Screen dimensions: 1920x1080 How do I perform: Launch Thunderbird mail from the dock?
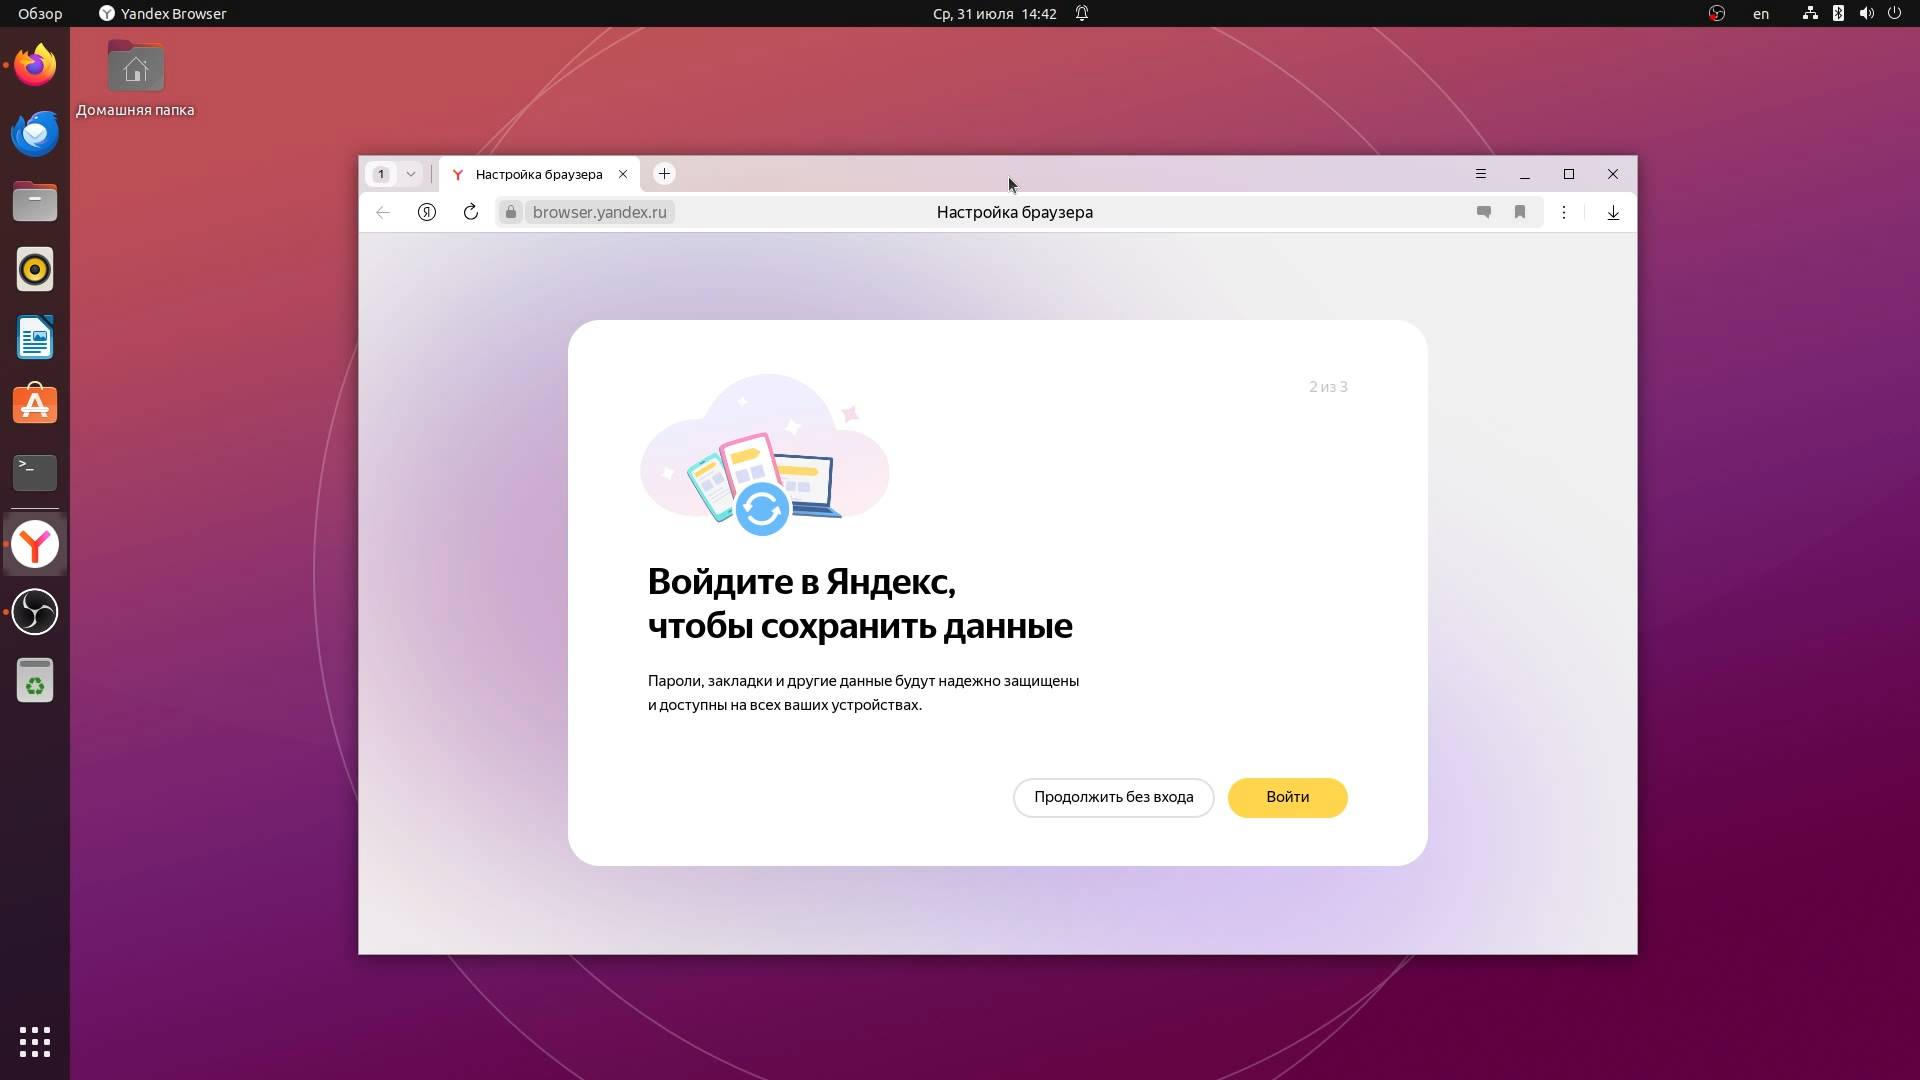(35, 134)
